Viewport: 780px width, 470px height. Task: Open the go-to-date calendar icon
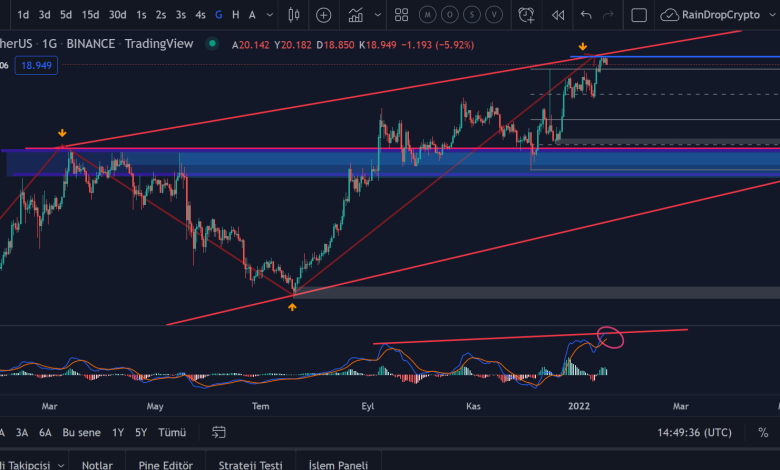pos(218,432)
